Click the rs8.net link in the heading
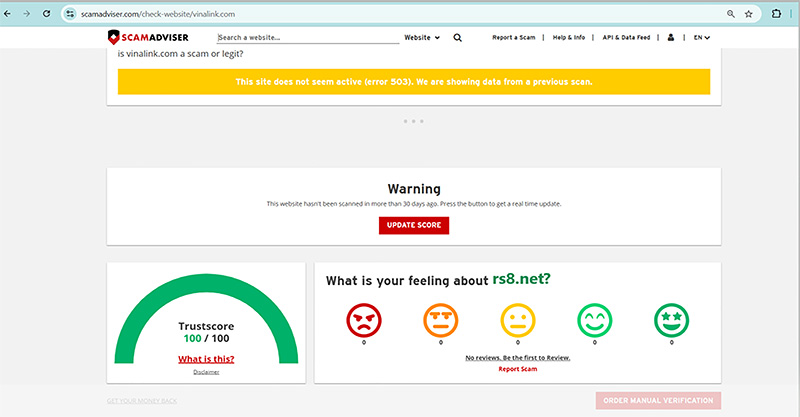 (x=521, y=279)
